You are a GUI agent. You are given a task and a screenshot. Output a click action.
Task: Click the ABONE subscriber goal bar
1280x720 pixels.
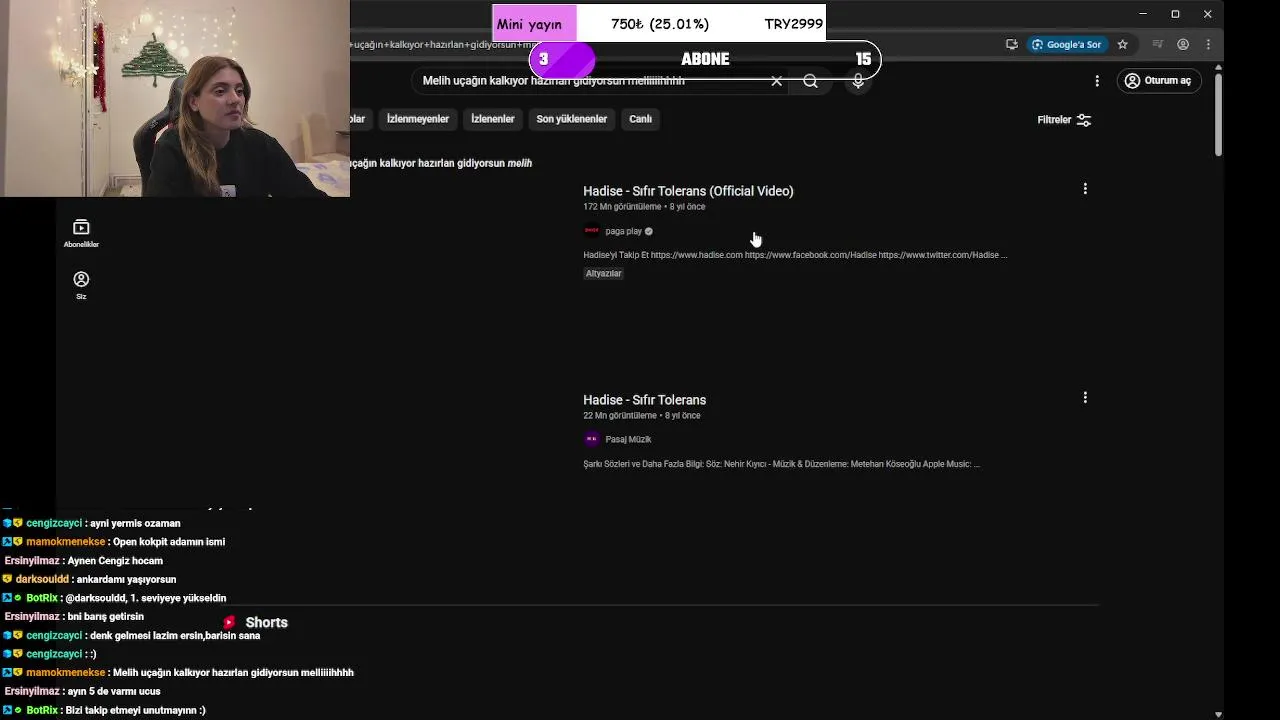tap(705, 59)
